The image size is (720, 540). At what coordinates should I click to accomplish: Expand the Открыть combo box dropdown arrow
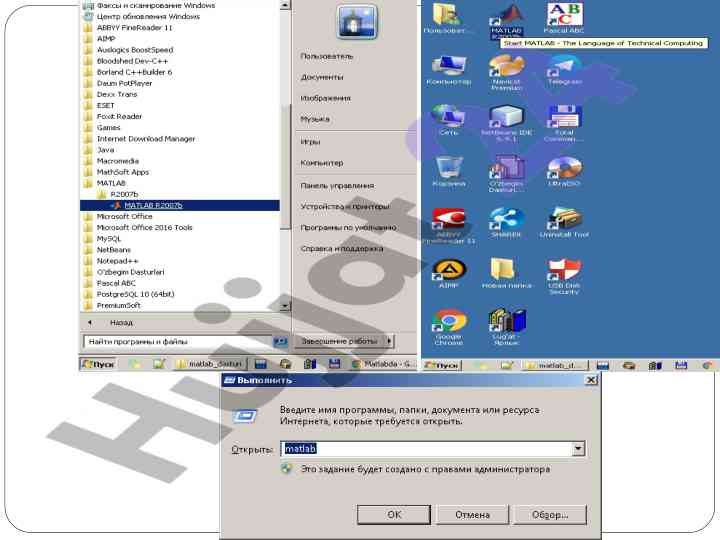pos(577,449)
